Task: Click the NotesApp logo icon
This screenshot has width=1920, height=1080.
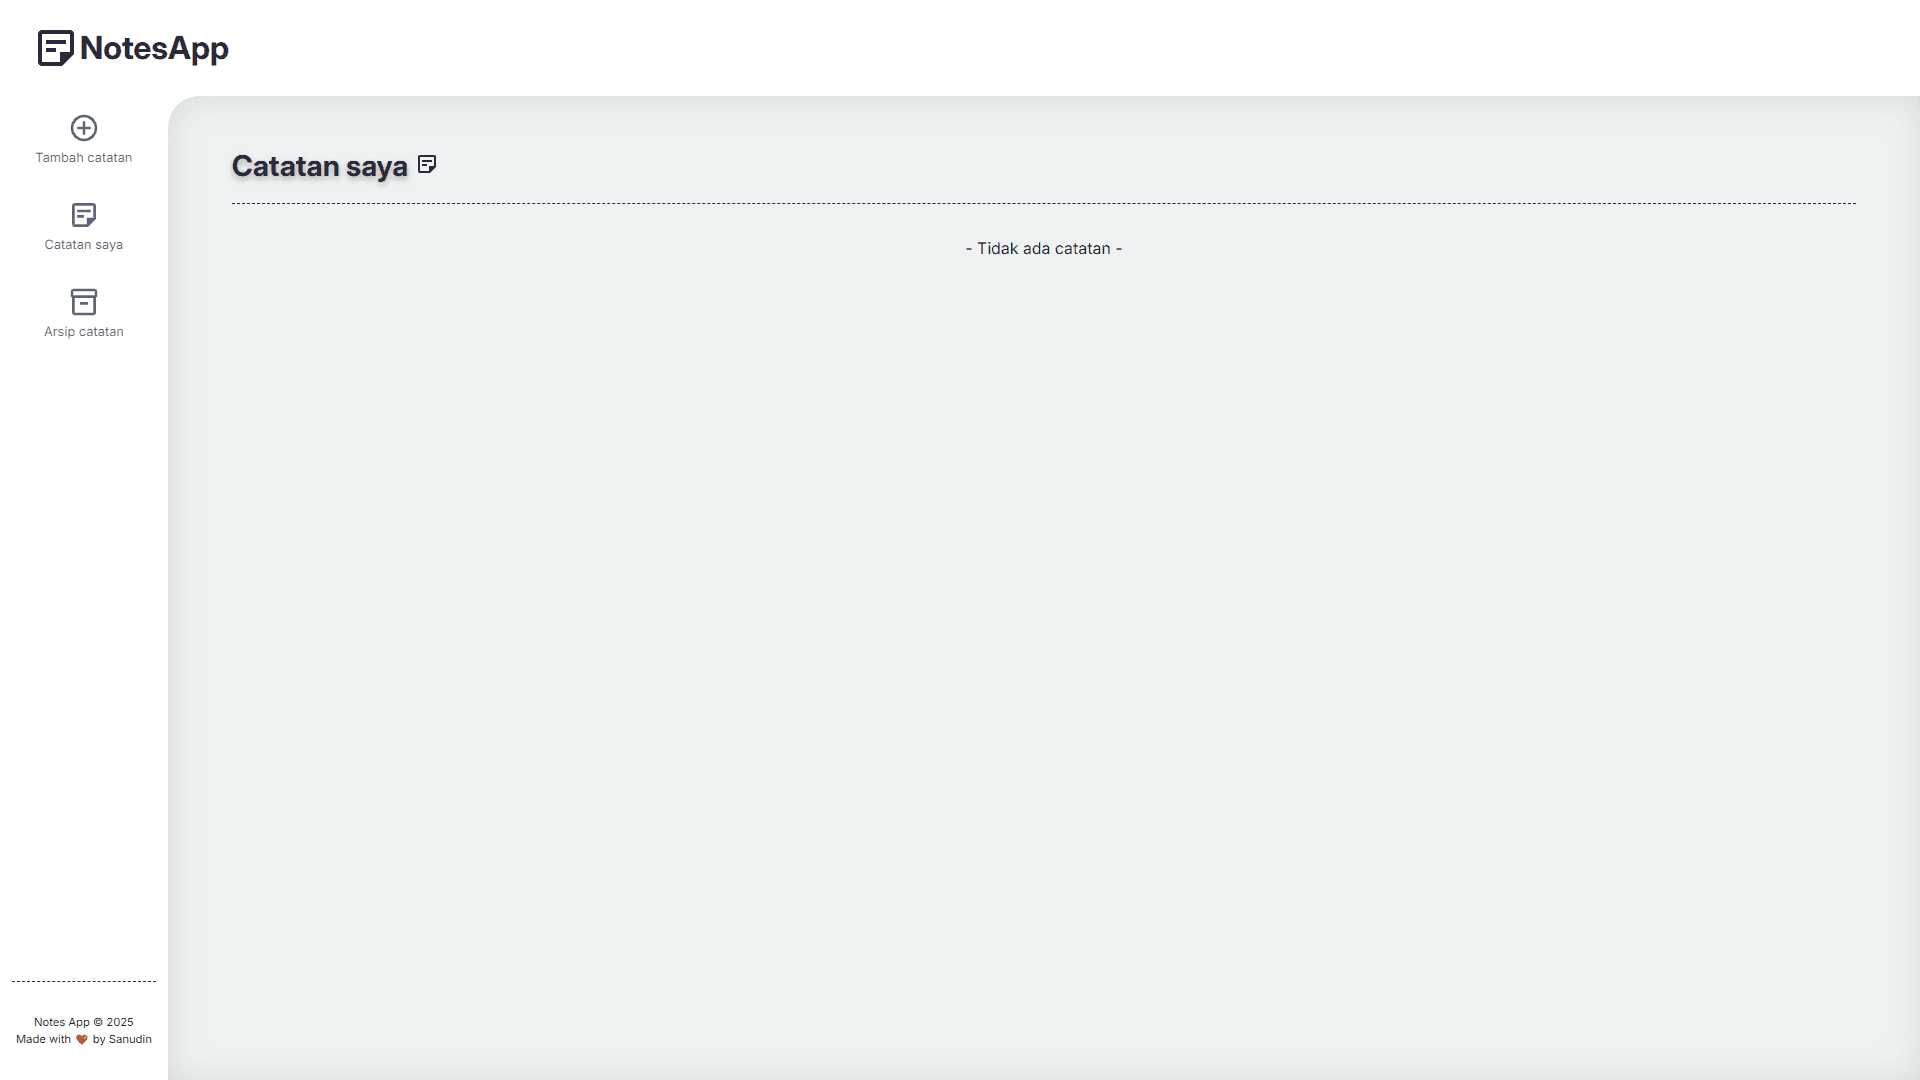Action: point(56,48)
